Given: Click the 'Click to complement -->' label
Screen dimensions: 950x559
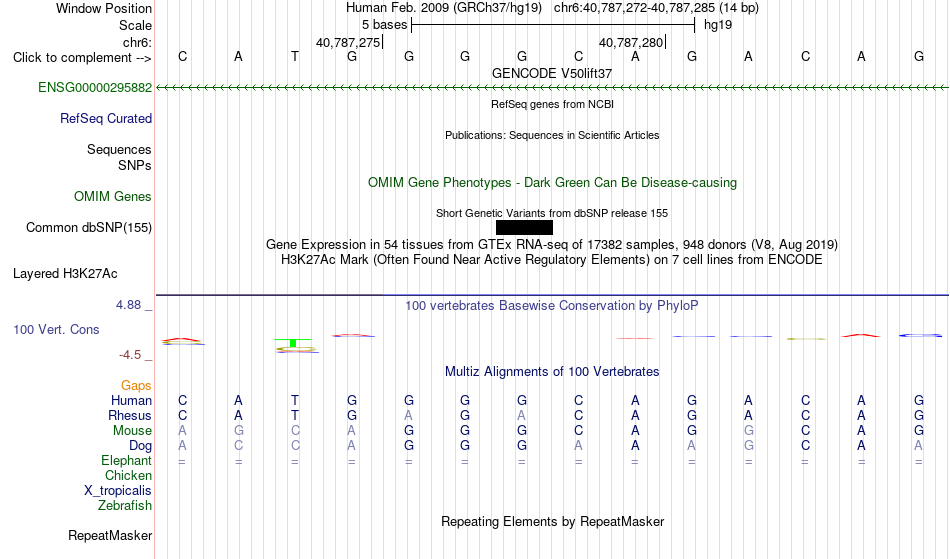Looking at the screenshot, I should coord(82,58).
